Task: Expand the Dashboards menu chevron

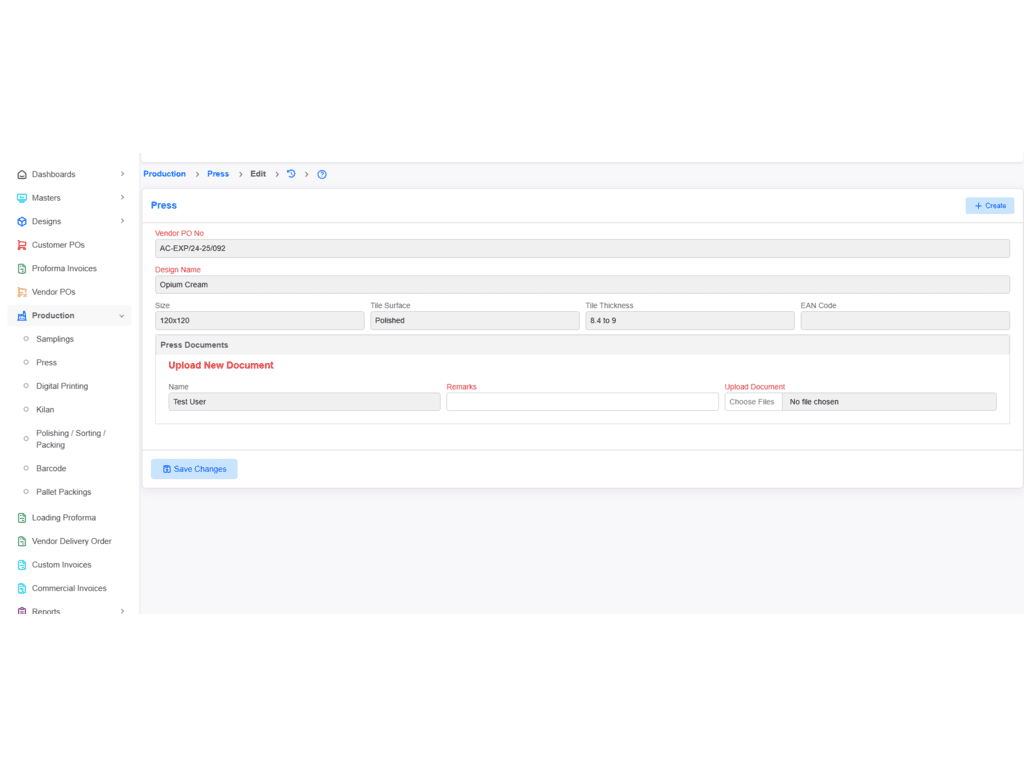Action: point(122,174)
